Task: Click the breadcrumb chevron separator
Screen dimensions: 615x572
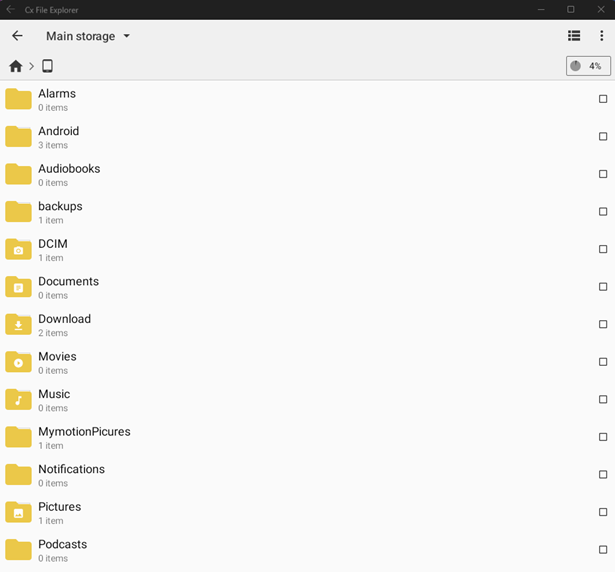Action: (x=31, y=66)
